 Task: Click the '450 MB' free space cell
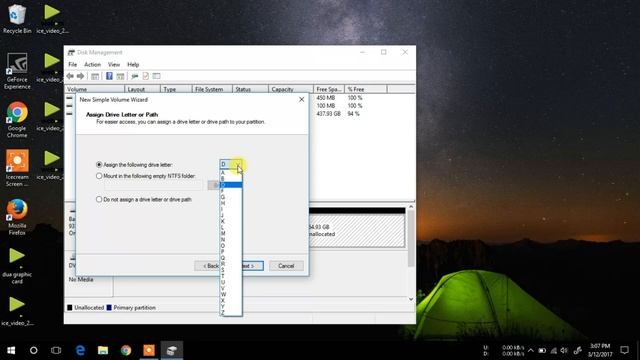coord(326,98)
